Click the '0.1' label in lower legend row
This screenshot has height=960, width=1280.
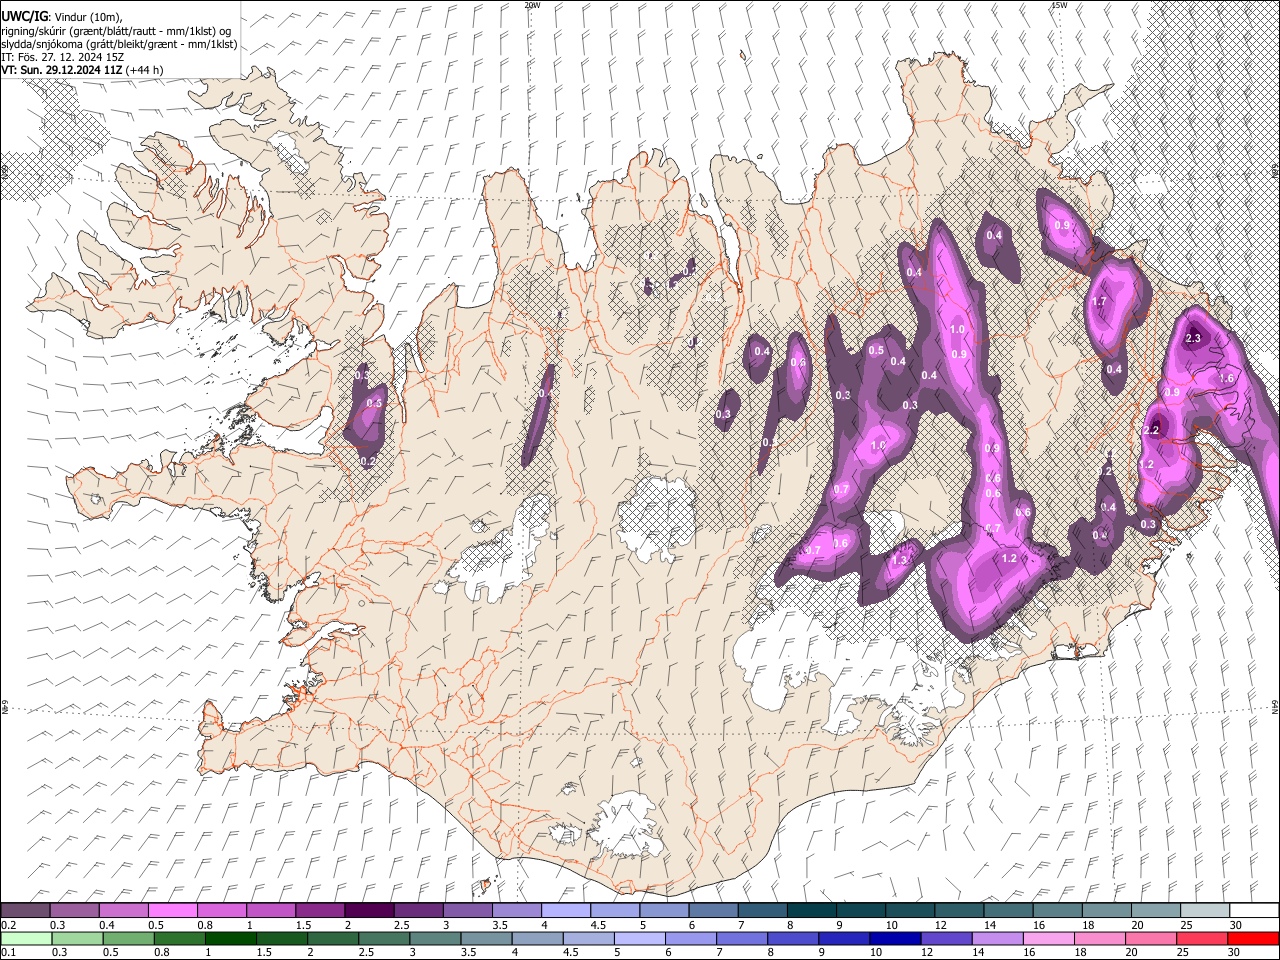tap(8, 953)
